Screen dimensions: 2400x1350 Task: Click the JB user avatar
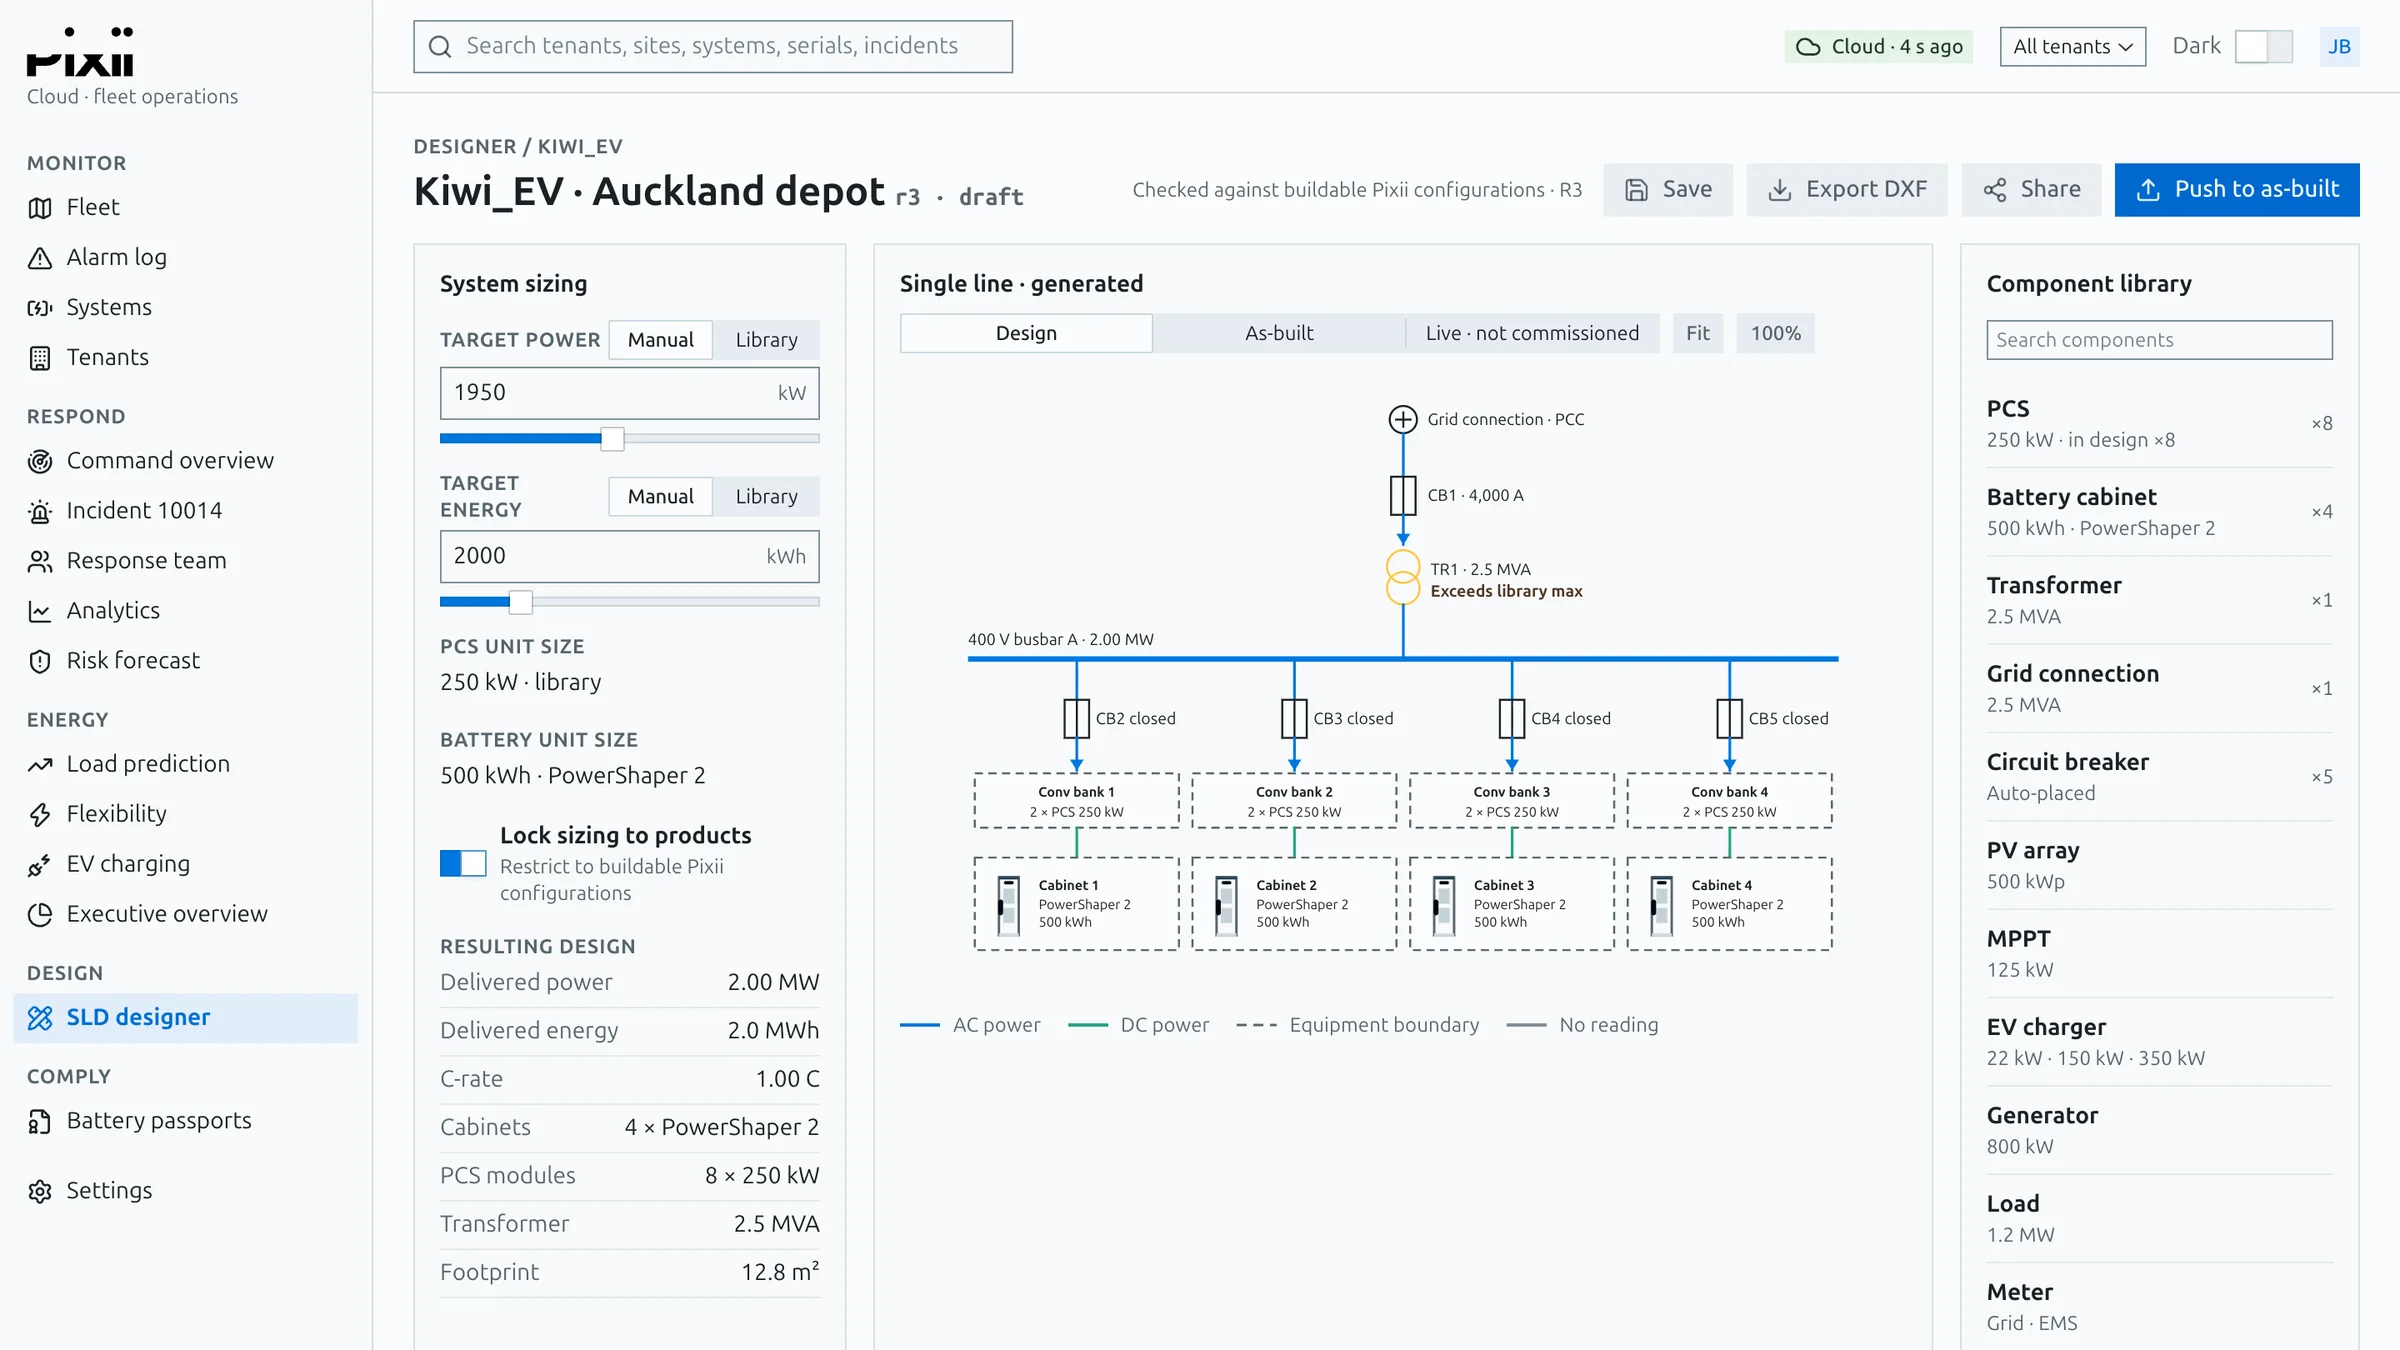2339,46
